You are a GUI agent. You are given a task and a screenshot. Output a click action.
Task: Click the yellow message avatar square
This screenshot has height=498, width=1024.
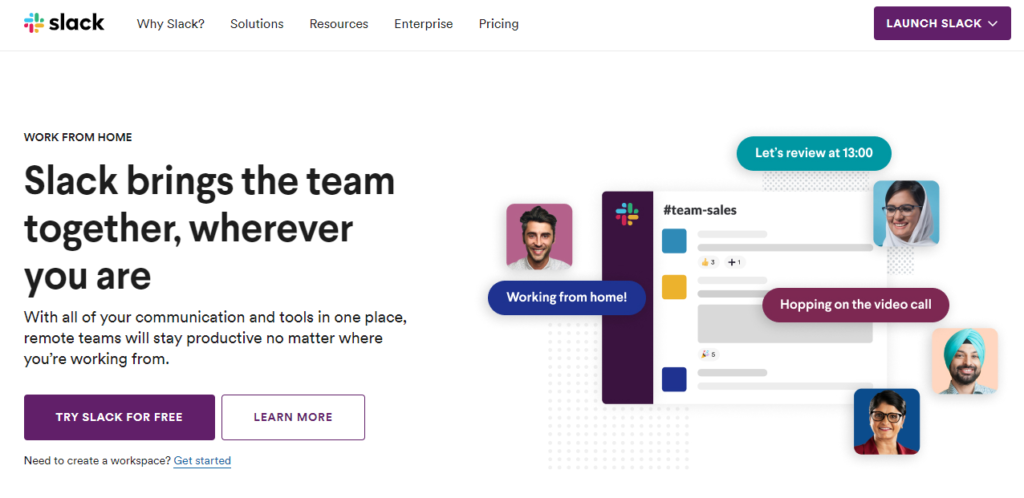click(674, 287)
